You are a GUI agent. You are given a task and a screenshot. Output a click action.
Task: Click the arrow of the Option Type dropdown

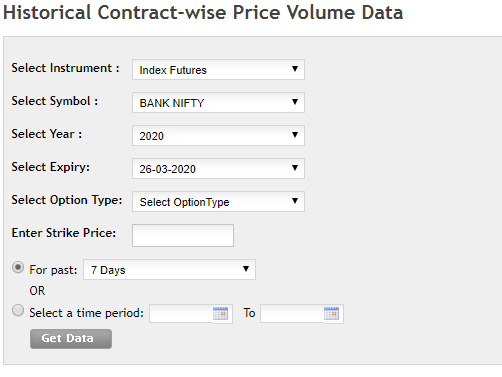click(295, 201)
